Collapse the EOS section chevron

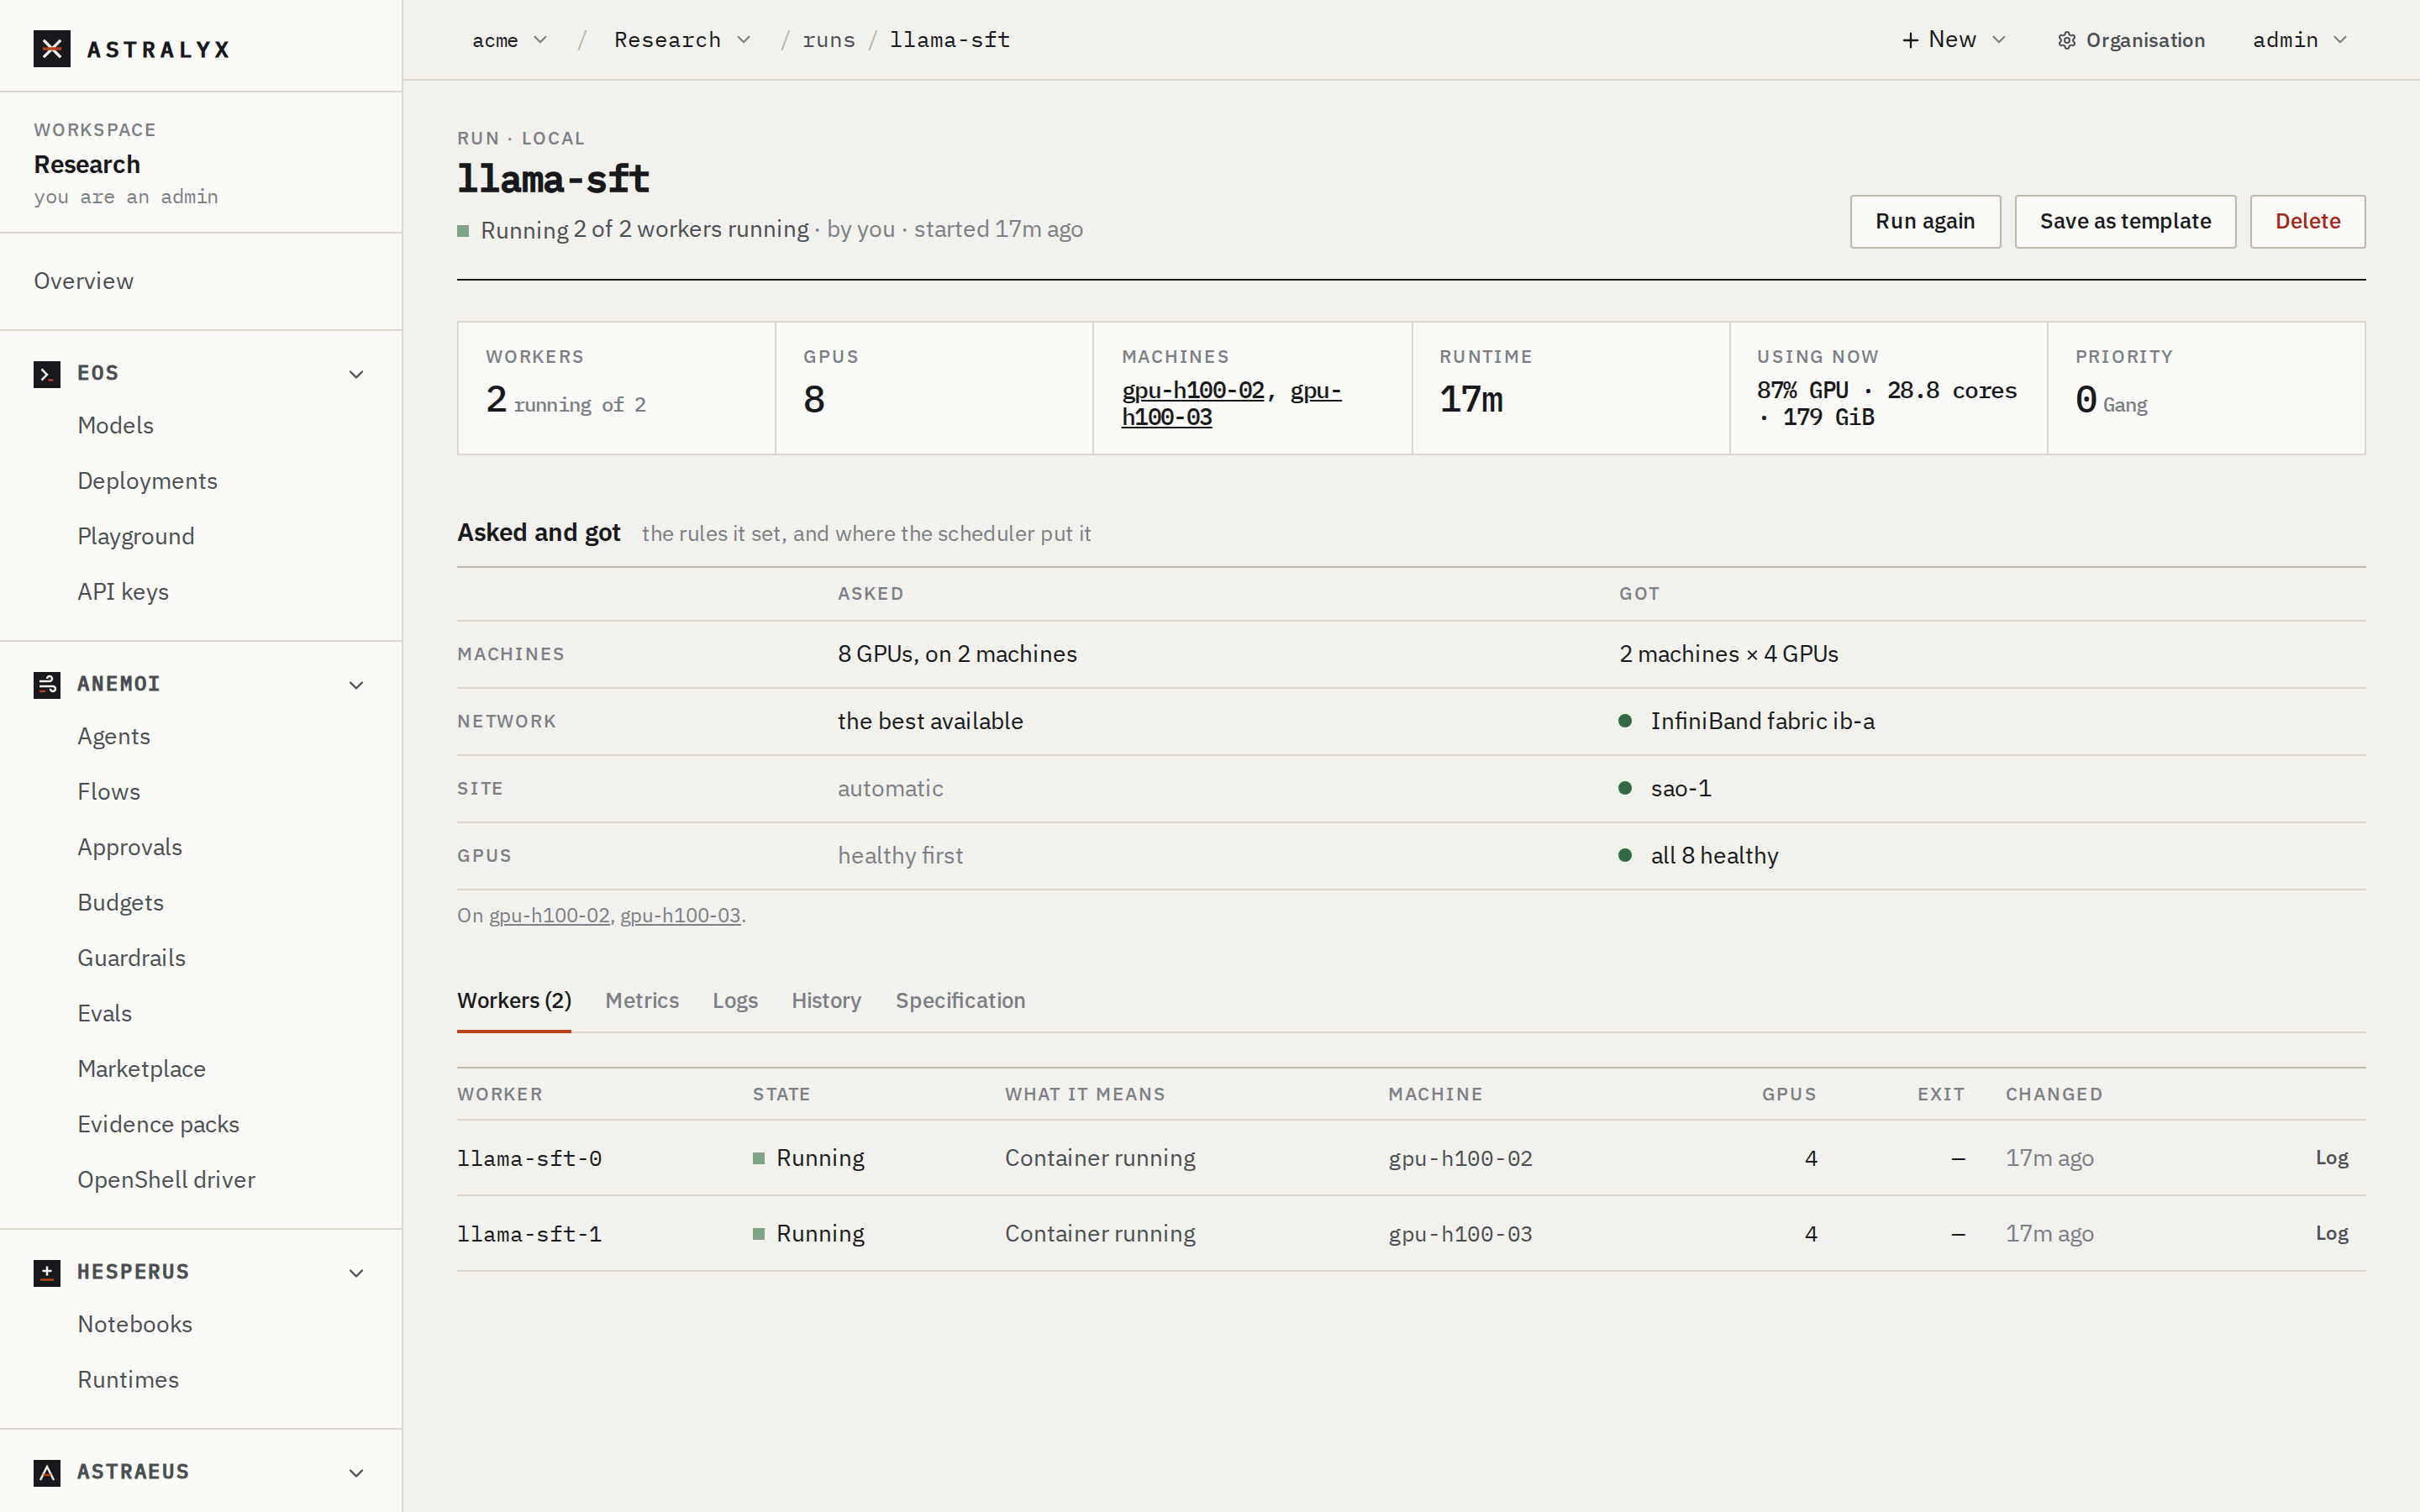356,374
